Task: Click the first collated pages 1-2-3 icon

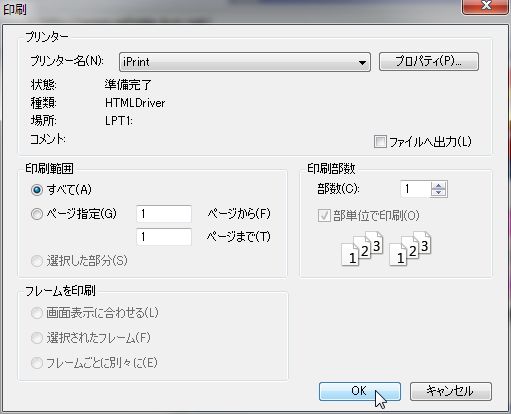Action: click(x=362, y=249)
